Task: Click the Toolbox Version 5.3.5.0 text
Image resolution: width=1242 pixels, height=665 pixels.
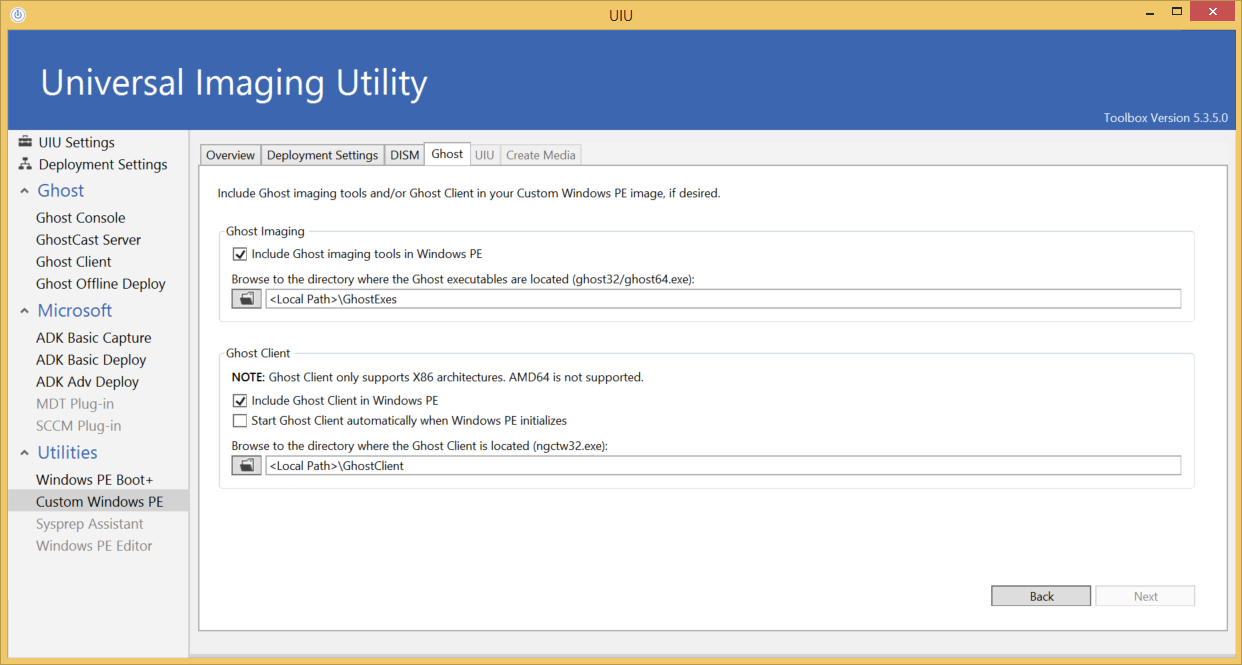Action: click(1165, 117)
